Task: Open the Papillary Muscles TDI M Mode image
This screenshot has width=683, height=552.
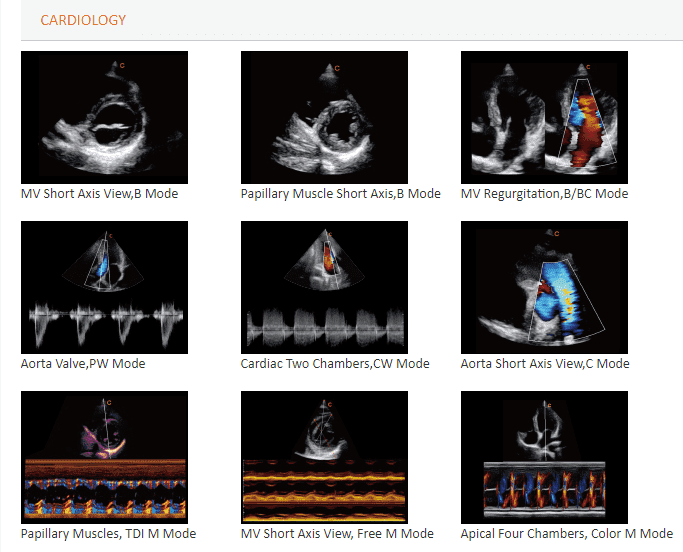Action: 104,457
